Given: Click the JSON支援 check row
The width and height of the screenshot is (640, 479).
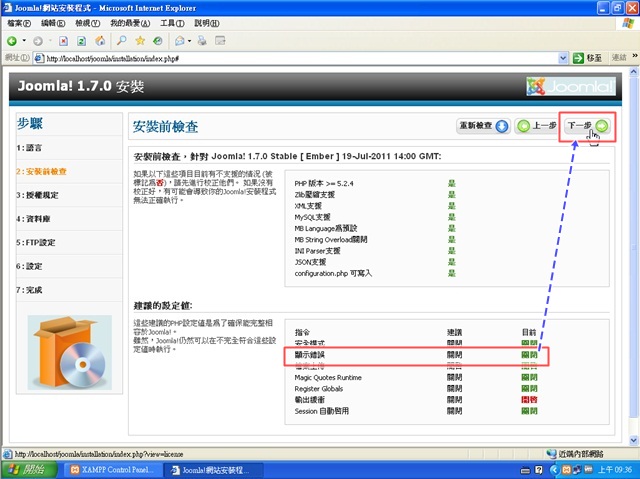Looking at the screenshot, I should point(375,262).
